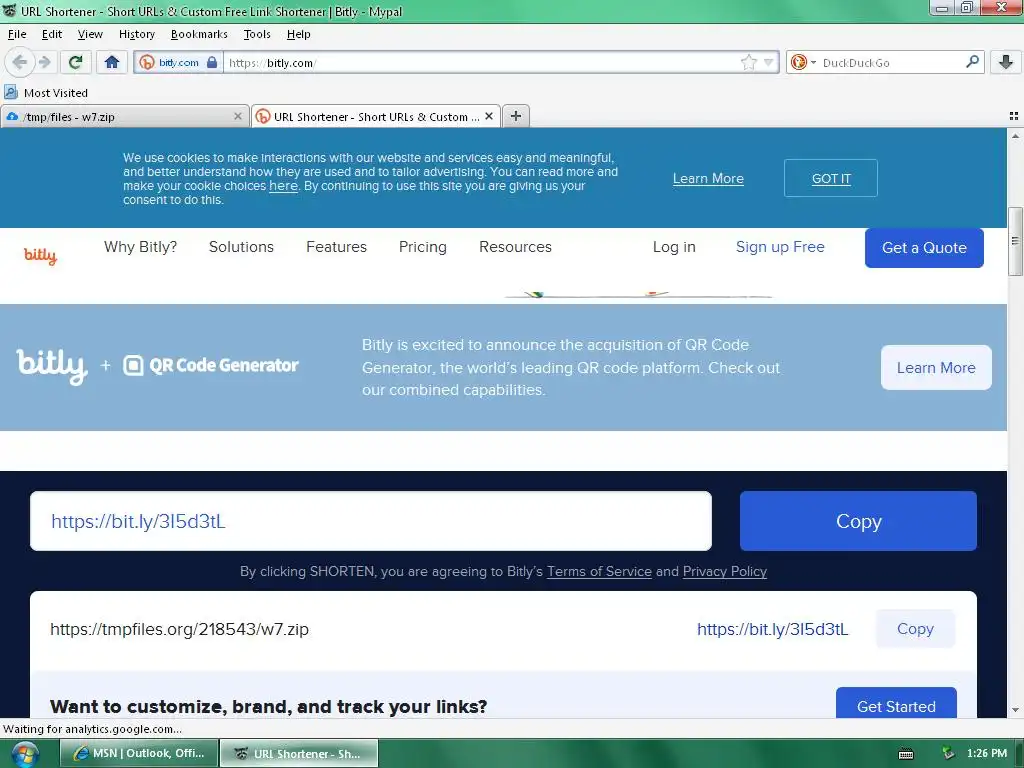
Task: Click the QR Code Generator logo
Action: [211, 365]
